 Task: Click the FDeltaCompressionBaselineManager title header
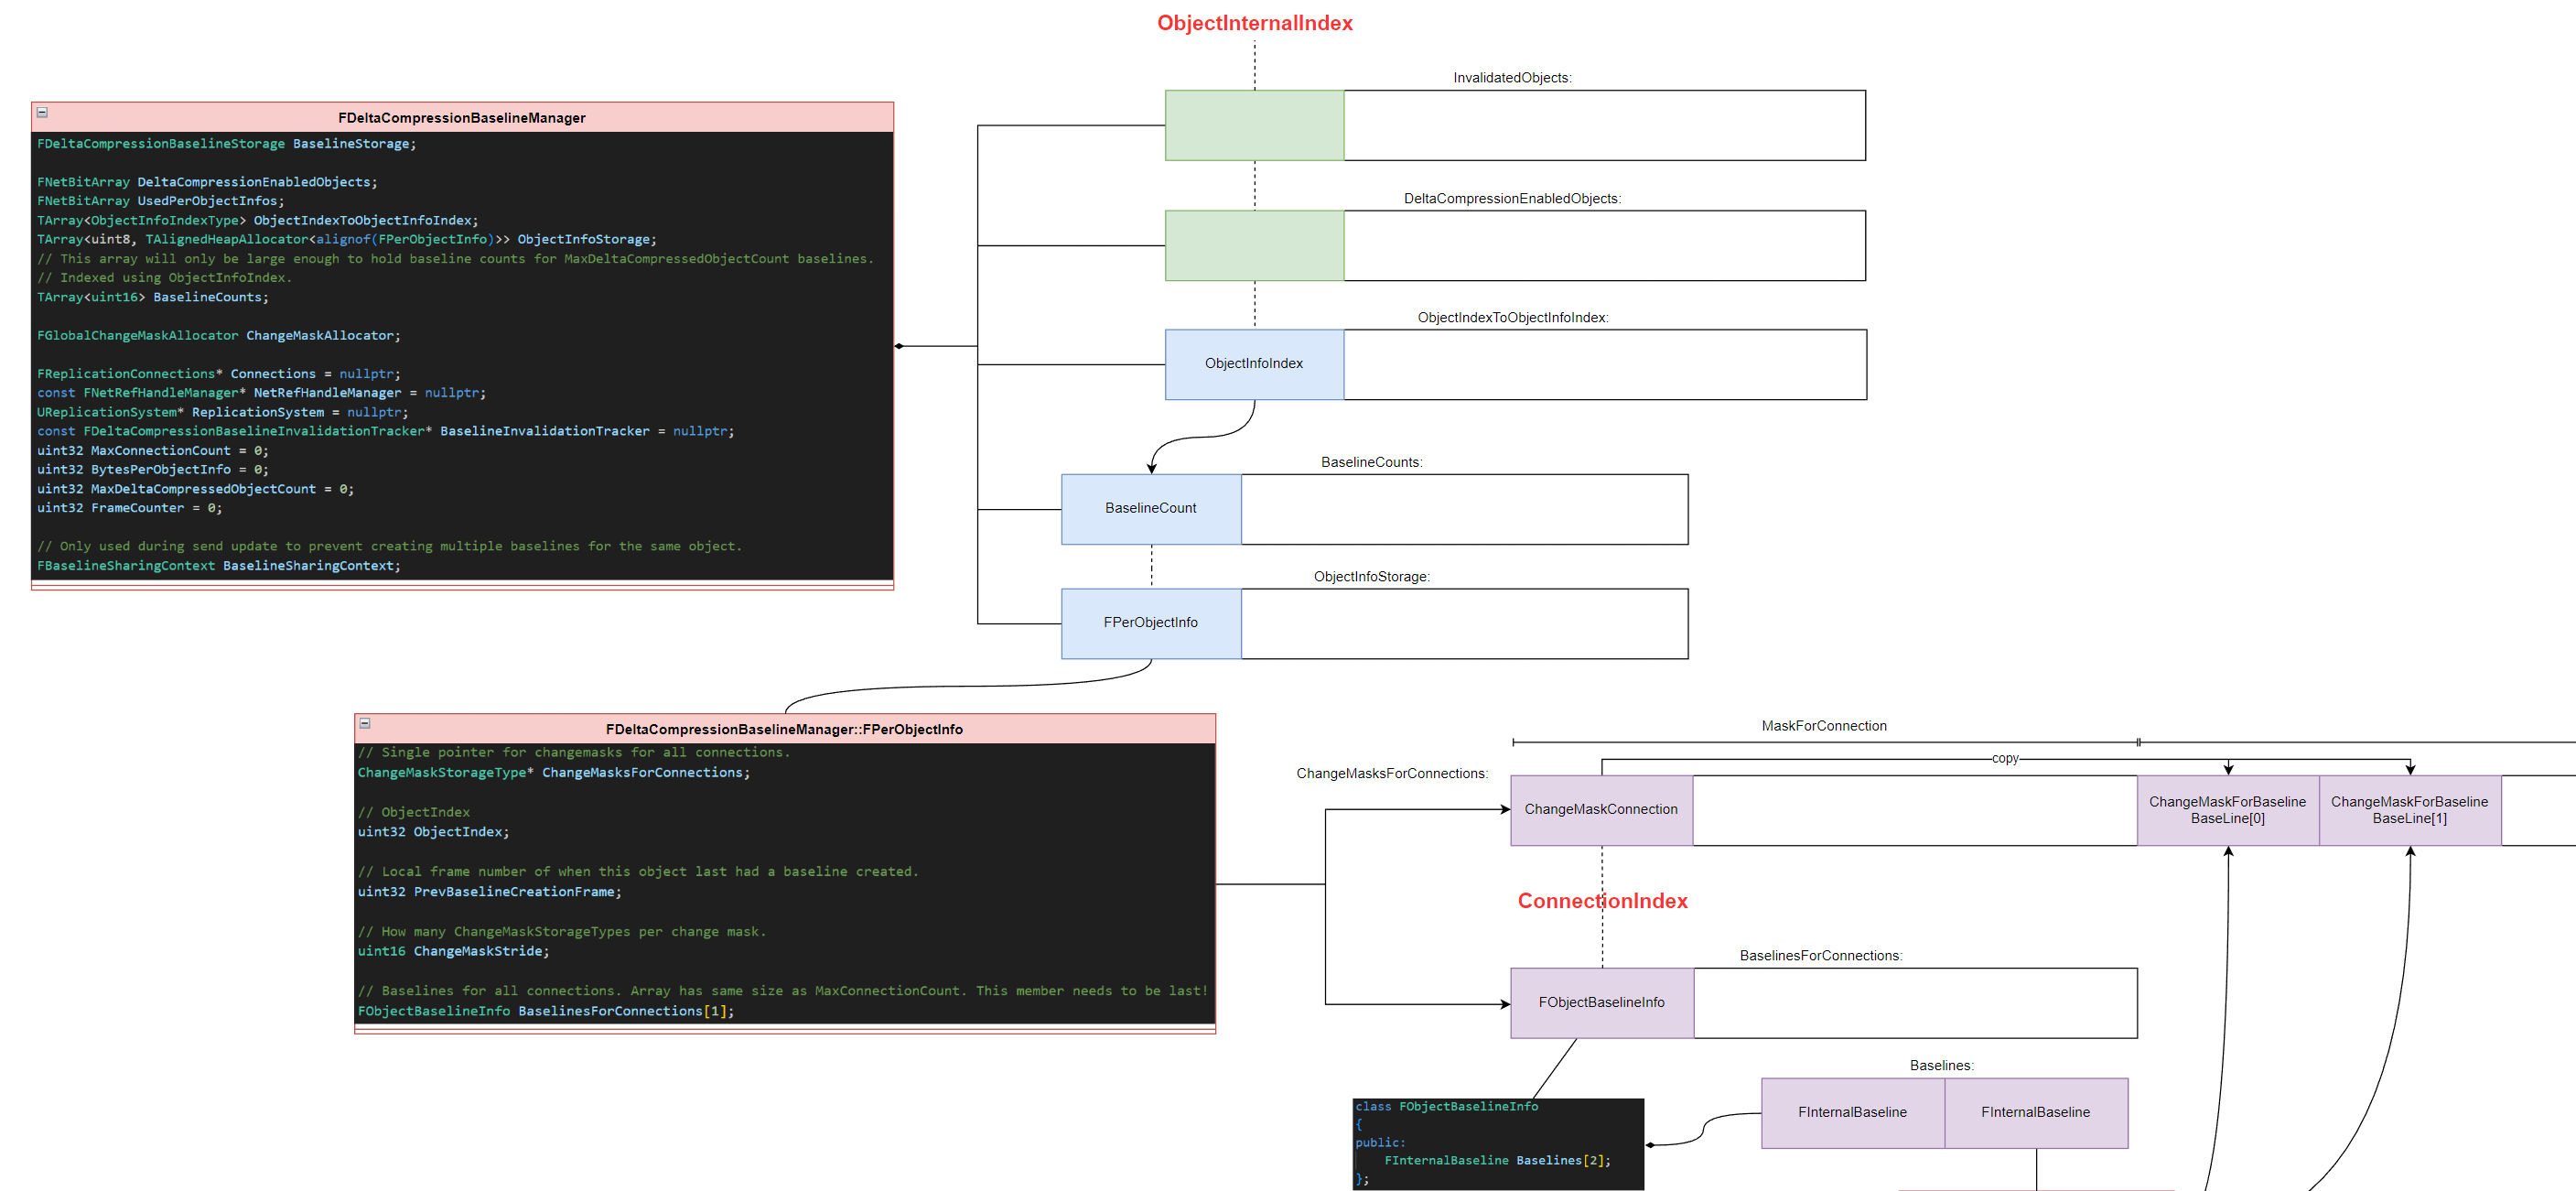[x=461, y=118]
